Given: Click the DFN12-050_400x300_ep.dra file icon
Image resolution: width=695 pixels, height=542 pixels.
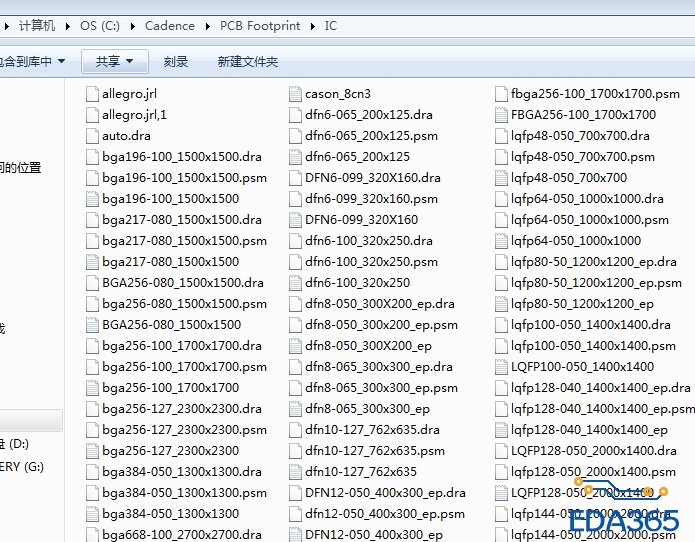Looking at the screenshot, I should [x=295, y=493].
